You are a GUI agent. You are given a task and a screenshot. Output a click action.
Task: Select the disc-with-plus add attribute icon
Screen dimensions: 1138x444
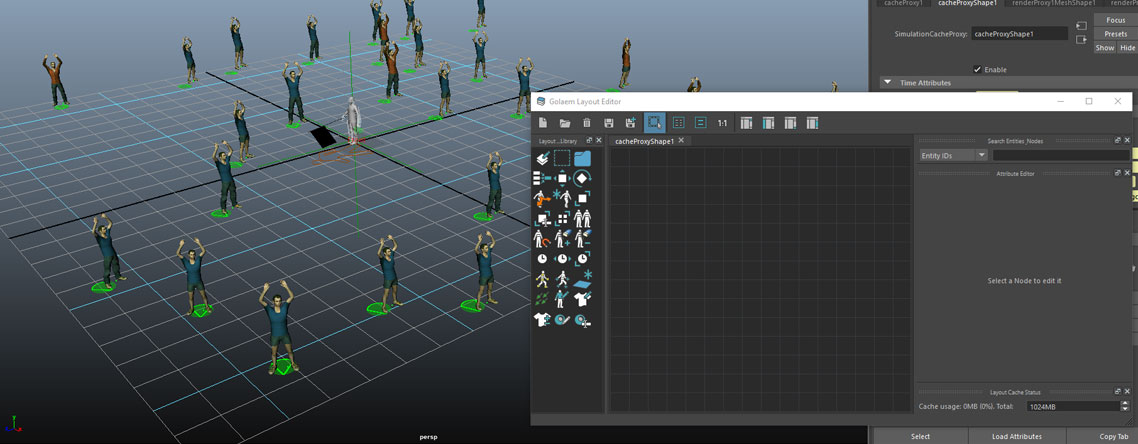(582, 319)
